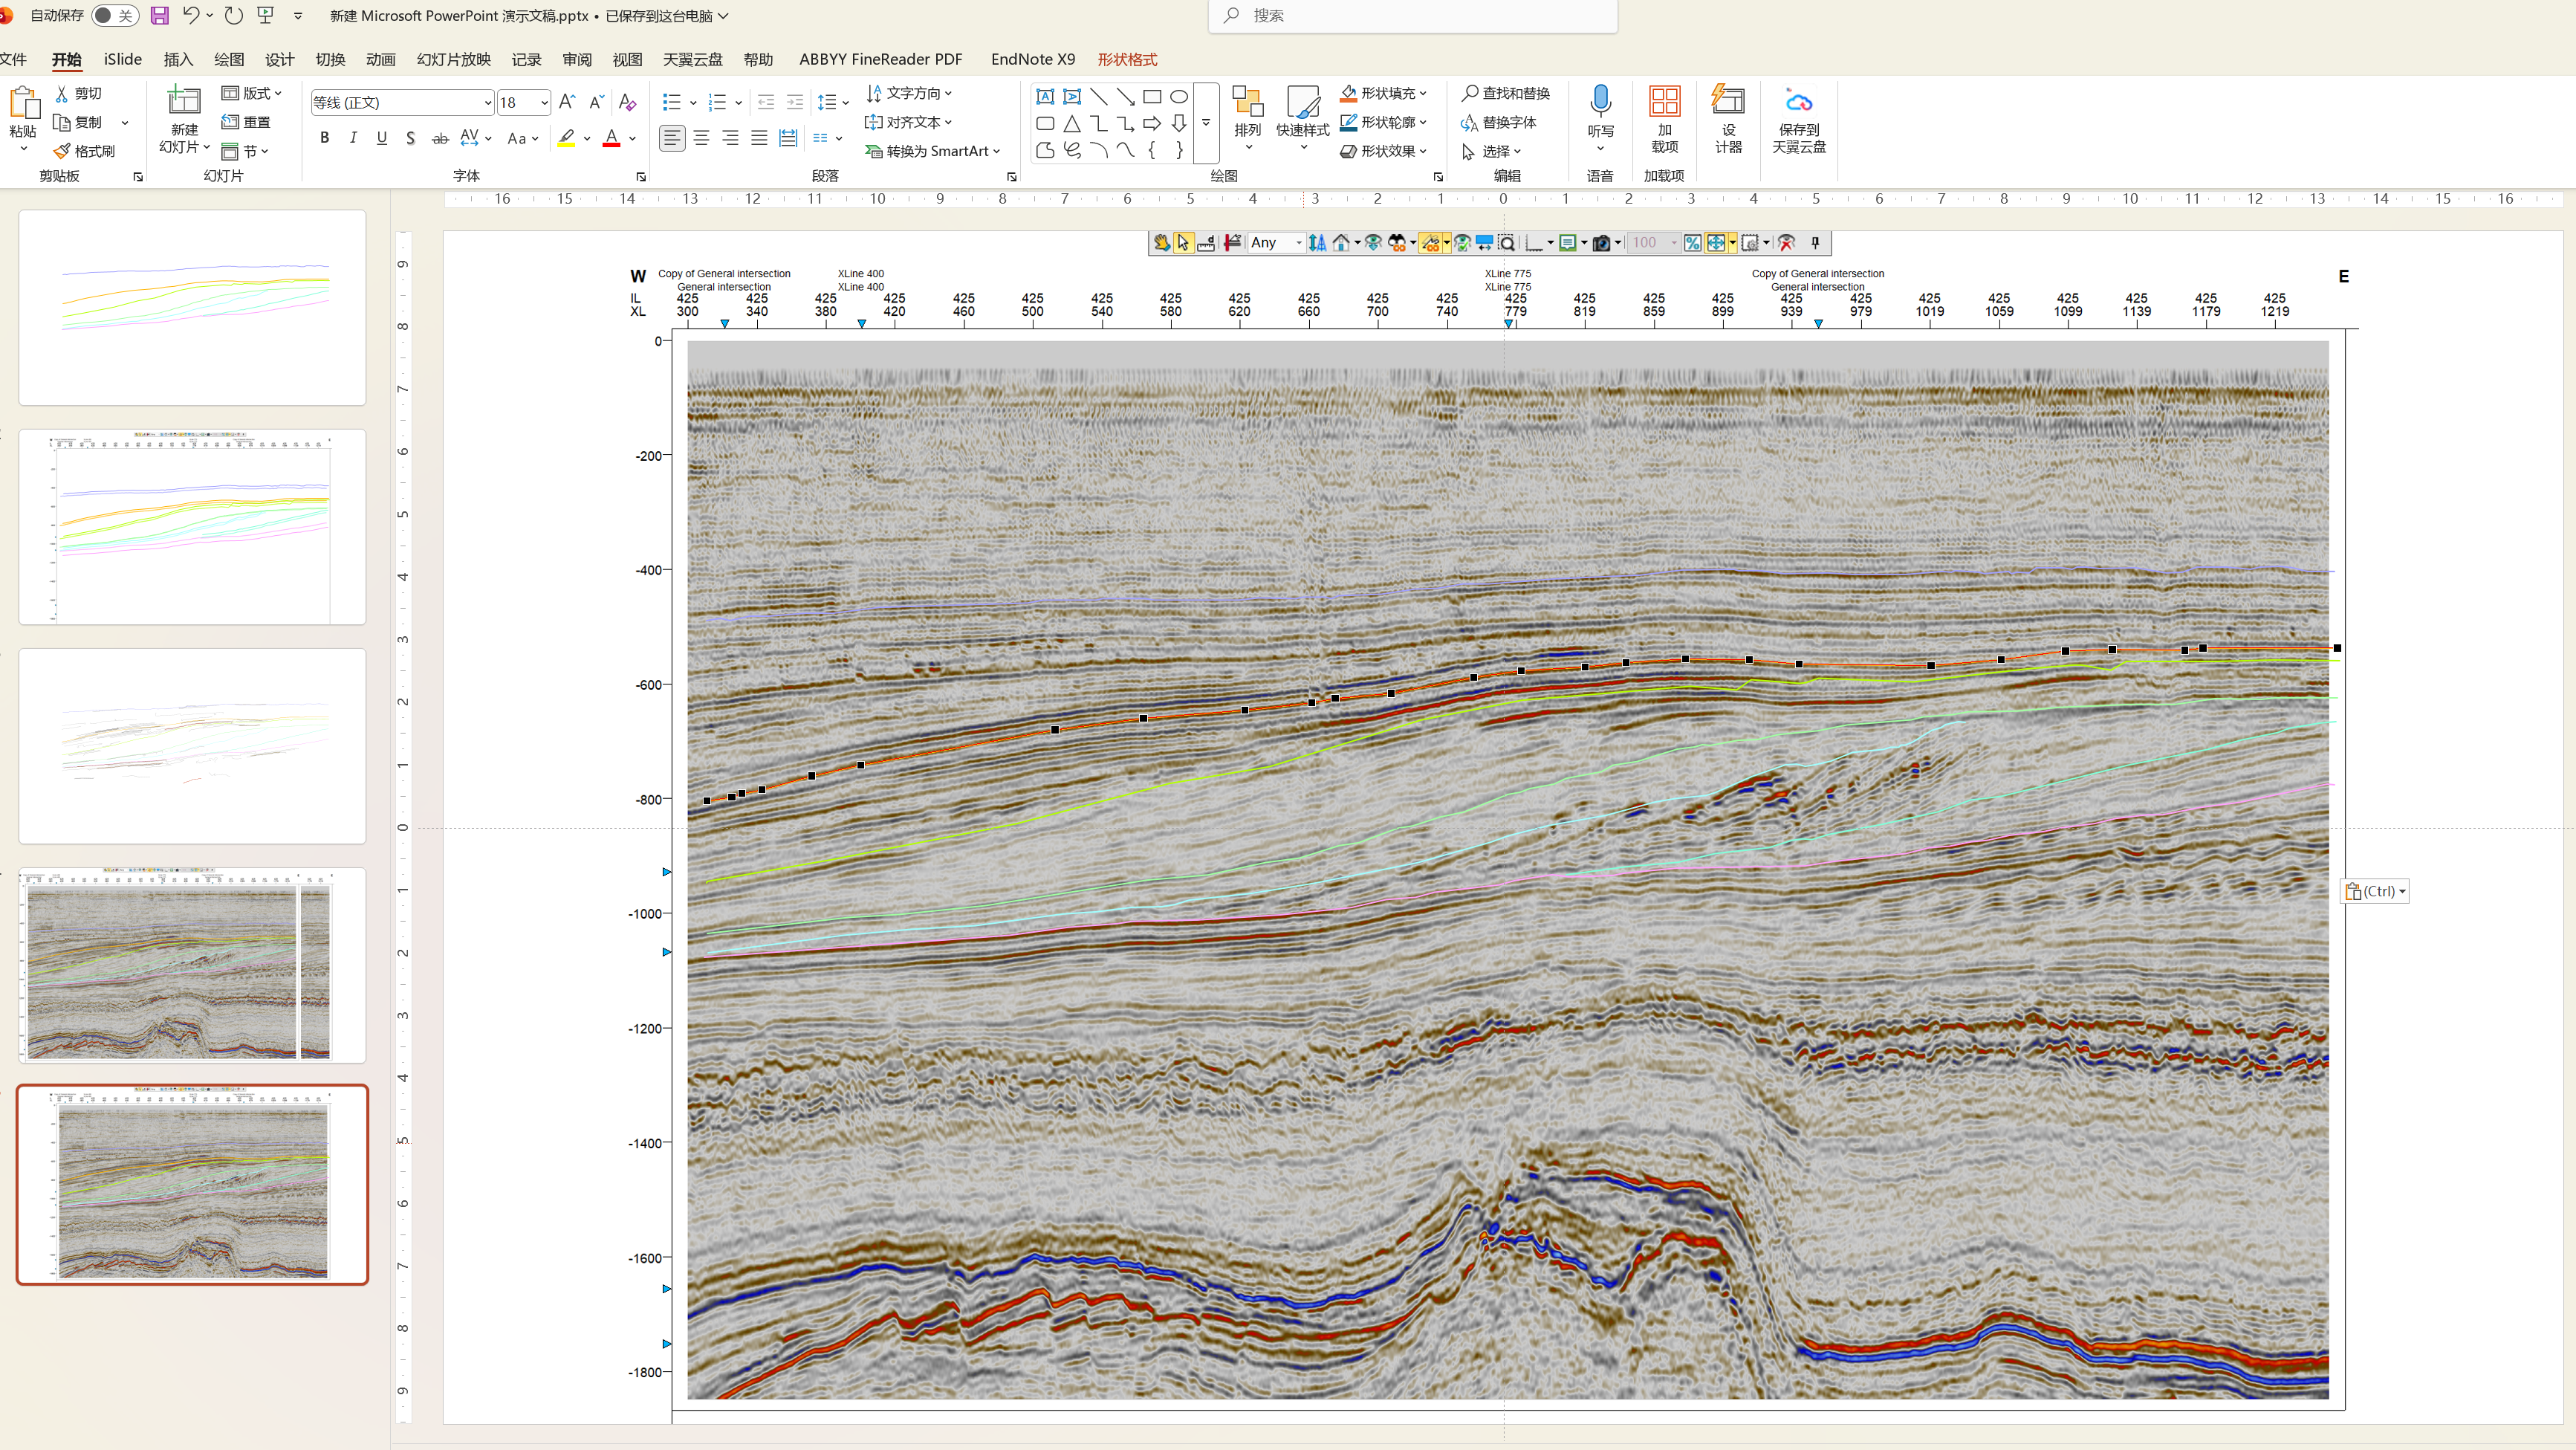Screen dimensions: 2576x1450
Task: Click Convert to SmartArt button
Action: coord(932,151)
